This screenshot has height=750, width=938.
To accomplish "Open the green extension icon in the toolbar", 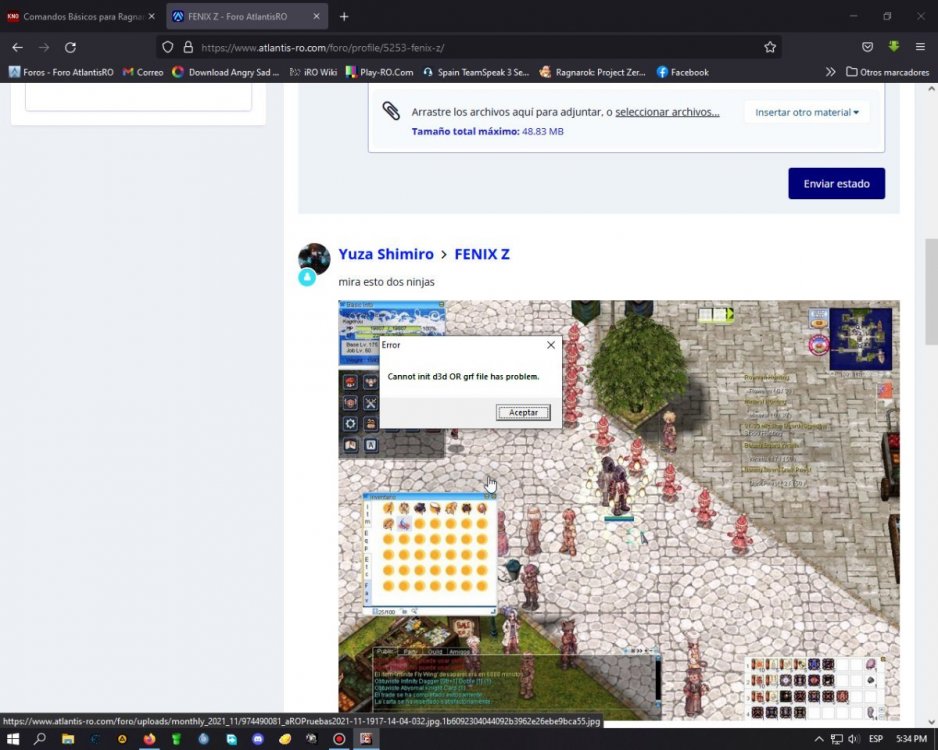I will point(893,46).
